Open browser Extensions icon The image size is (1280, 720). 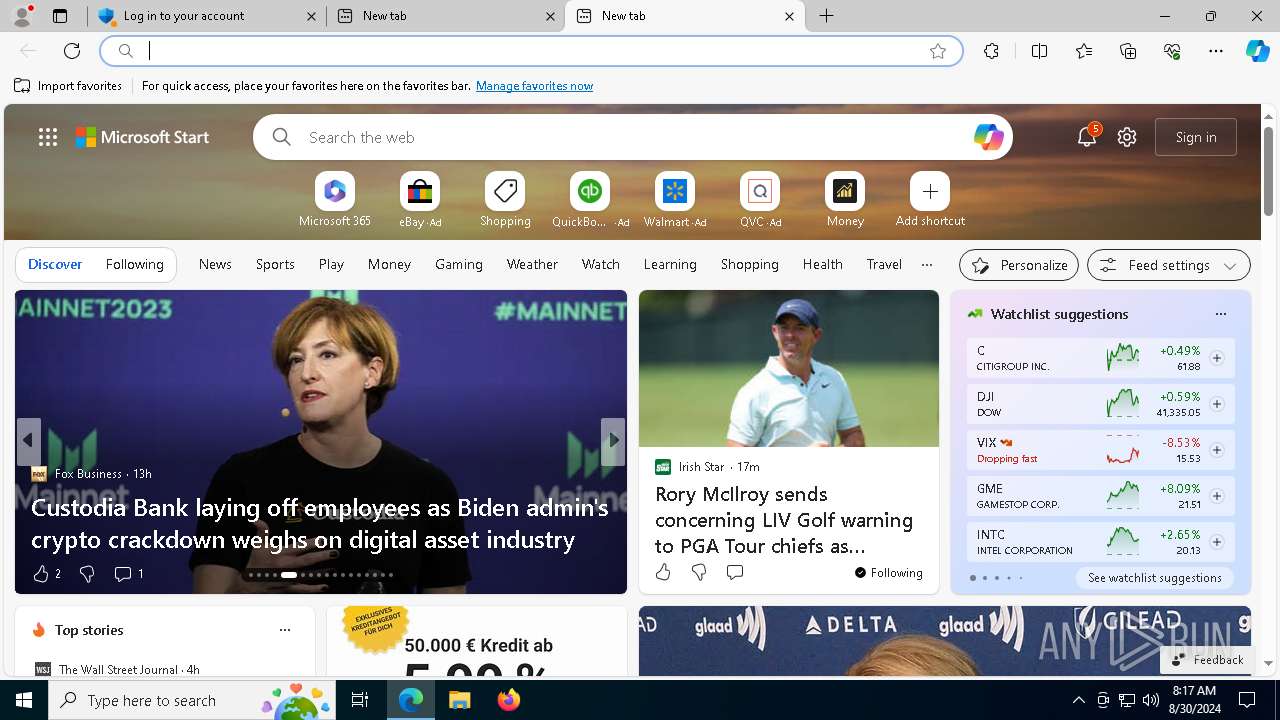991,51
